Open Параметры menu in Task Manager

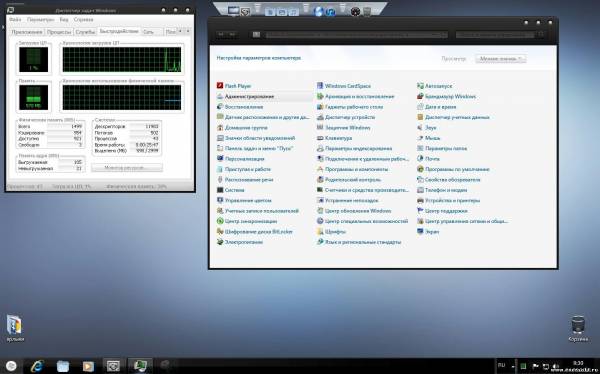coord(41,20)
